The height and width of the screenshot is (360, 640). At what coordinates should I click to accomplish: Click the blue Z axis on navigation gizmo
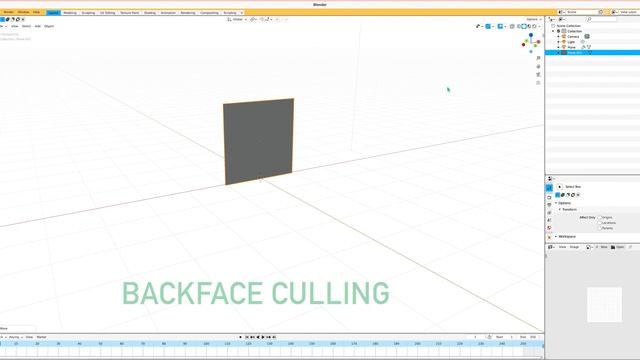click(531, 35)
